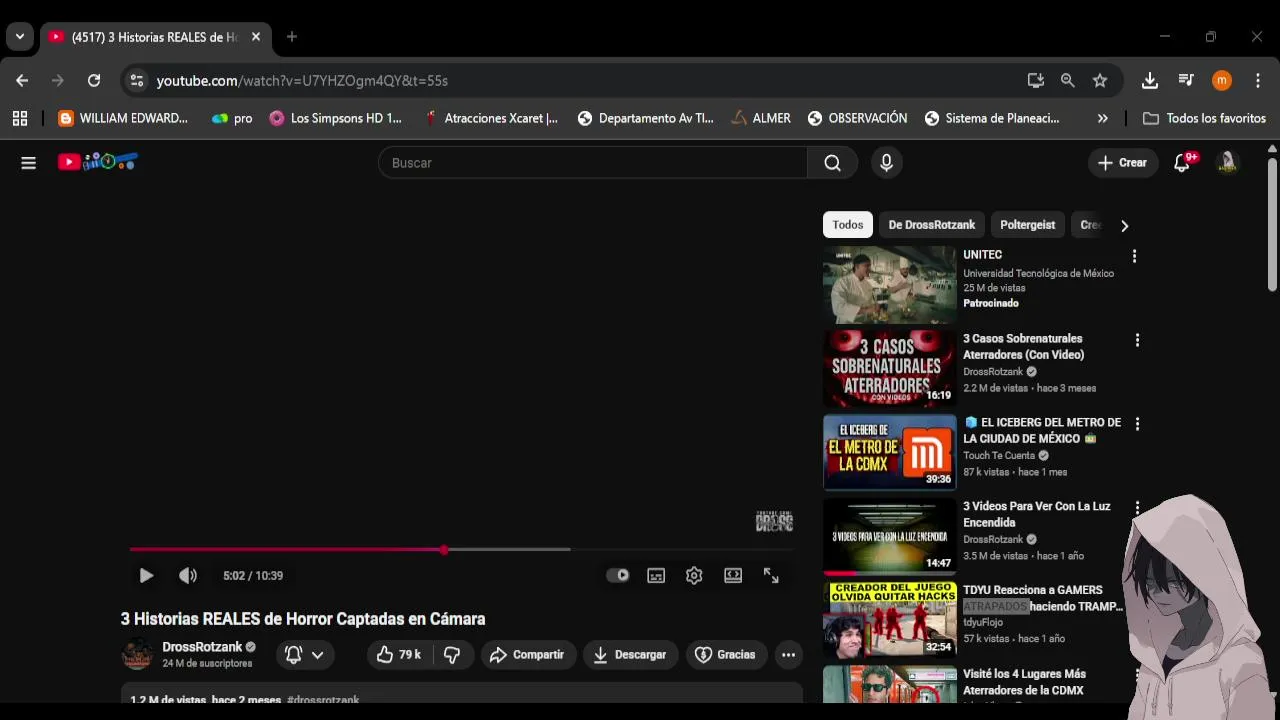The height and width of the screenshot is (720, 1280).
Task: Open options for 3 Casos Sobrenaturales video
Action: click(1137, 340)
